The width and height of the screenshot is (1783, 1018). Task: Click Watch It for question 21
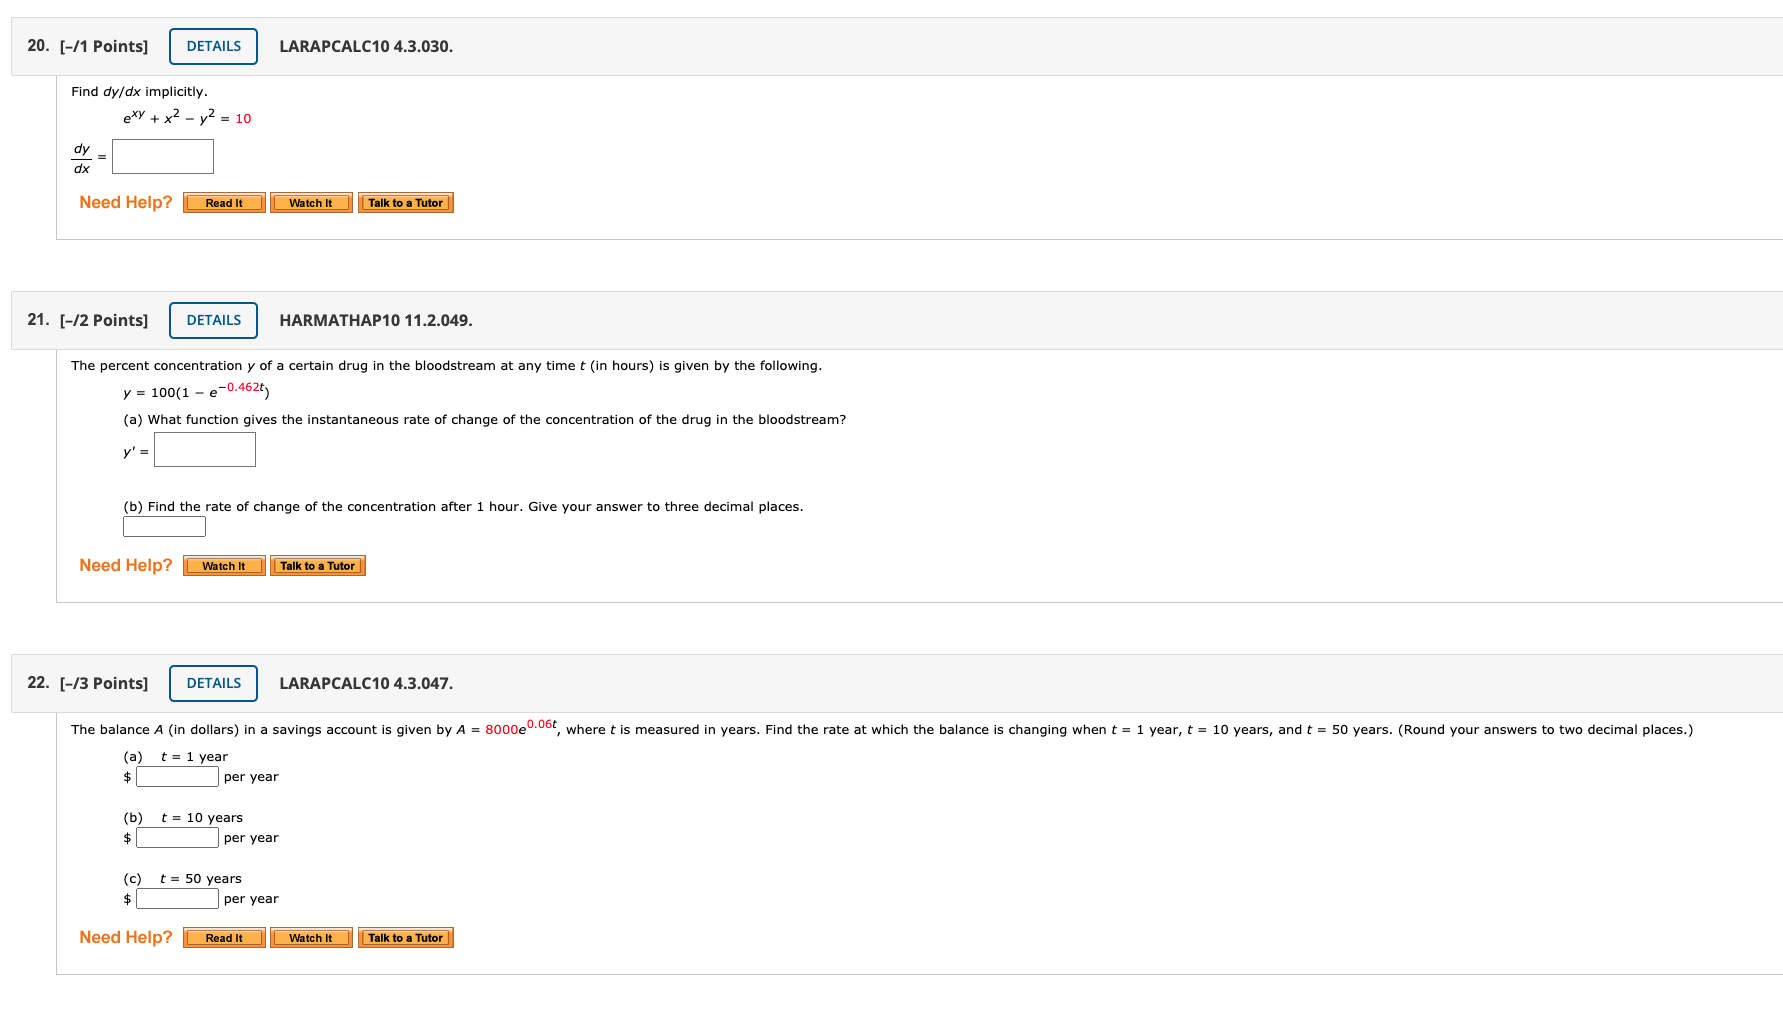pos(224,566)
